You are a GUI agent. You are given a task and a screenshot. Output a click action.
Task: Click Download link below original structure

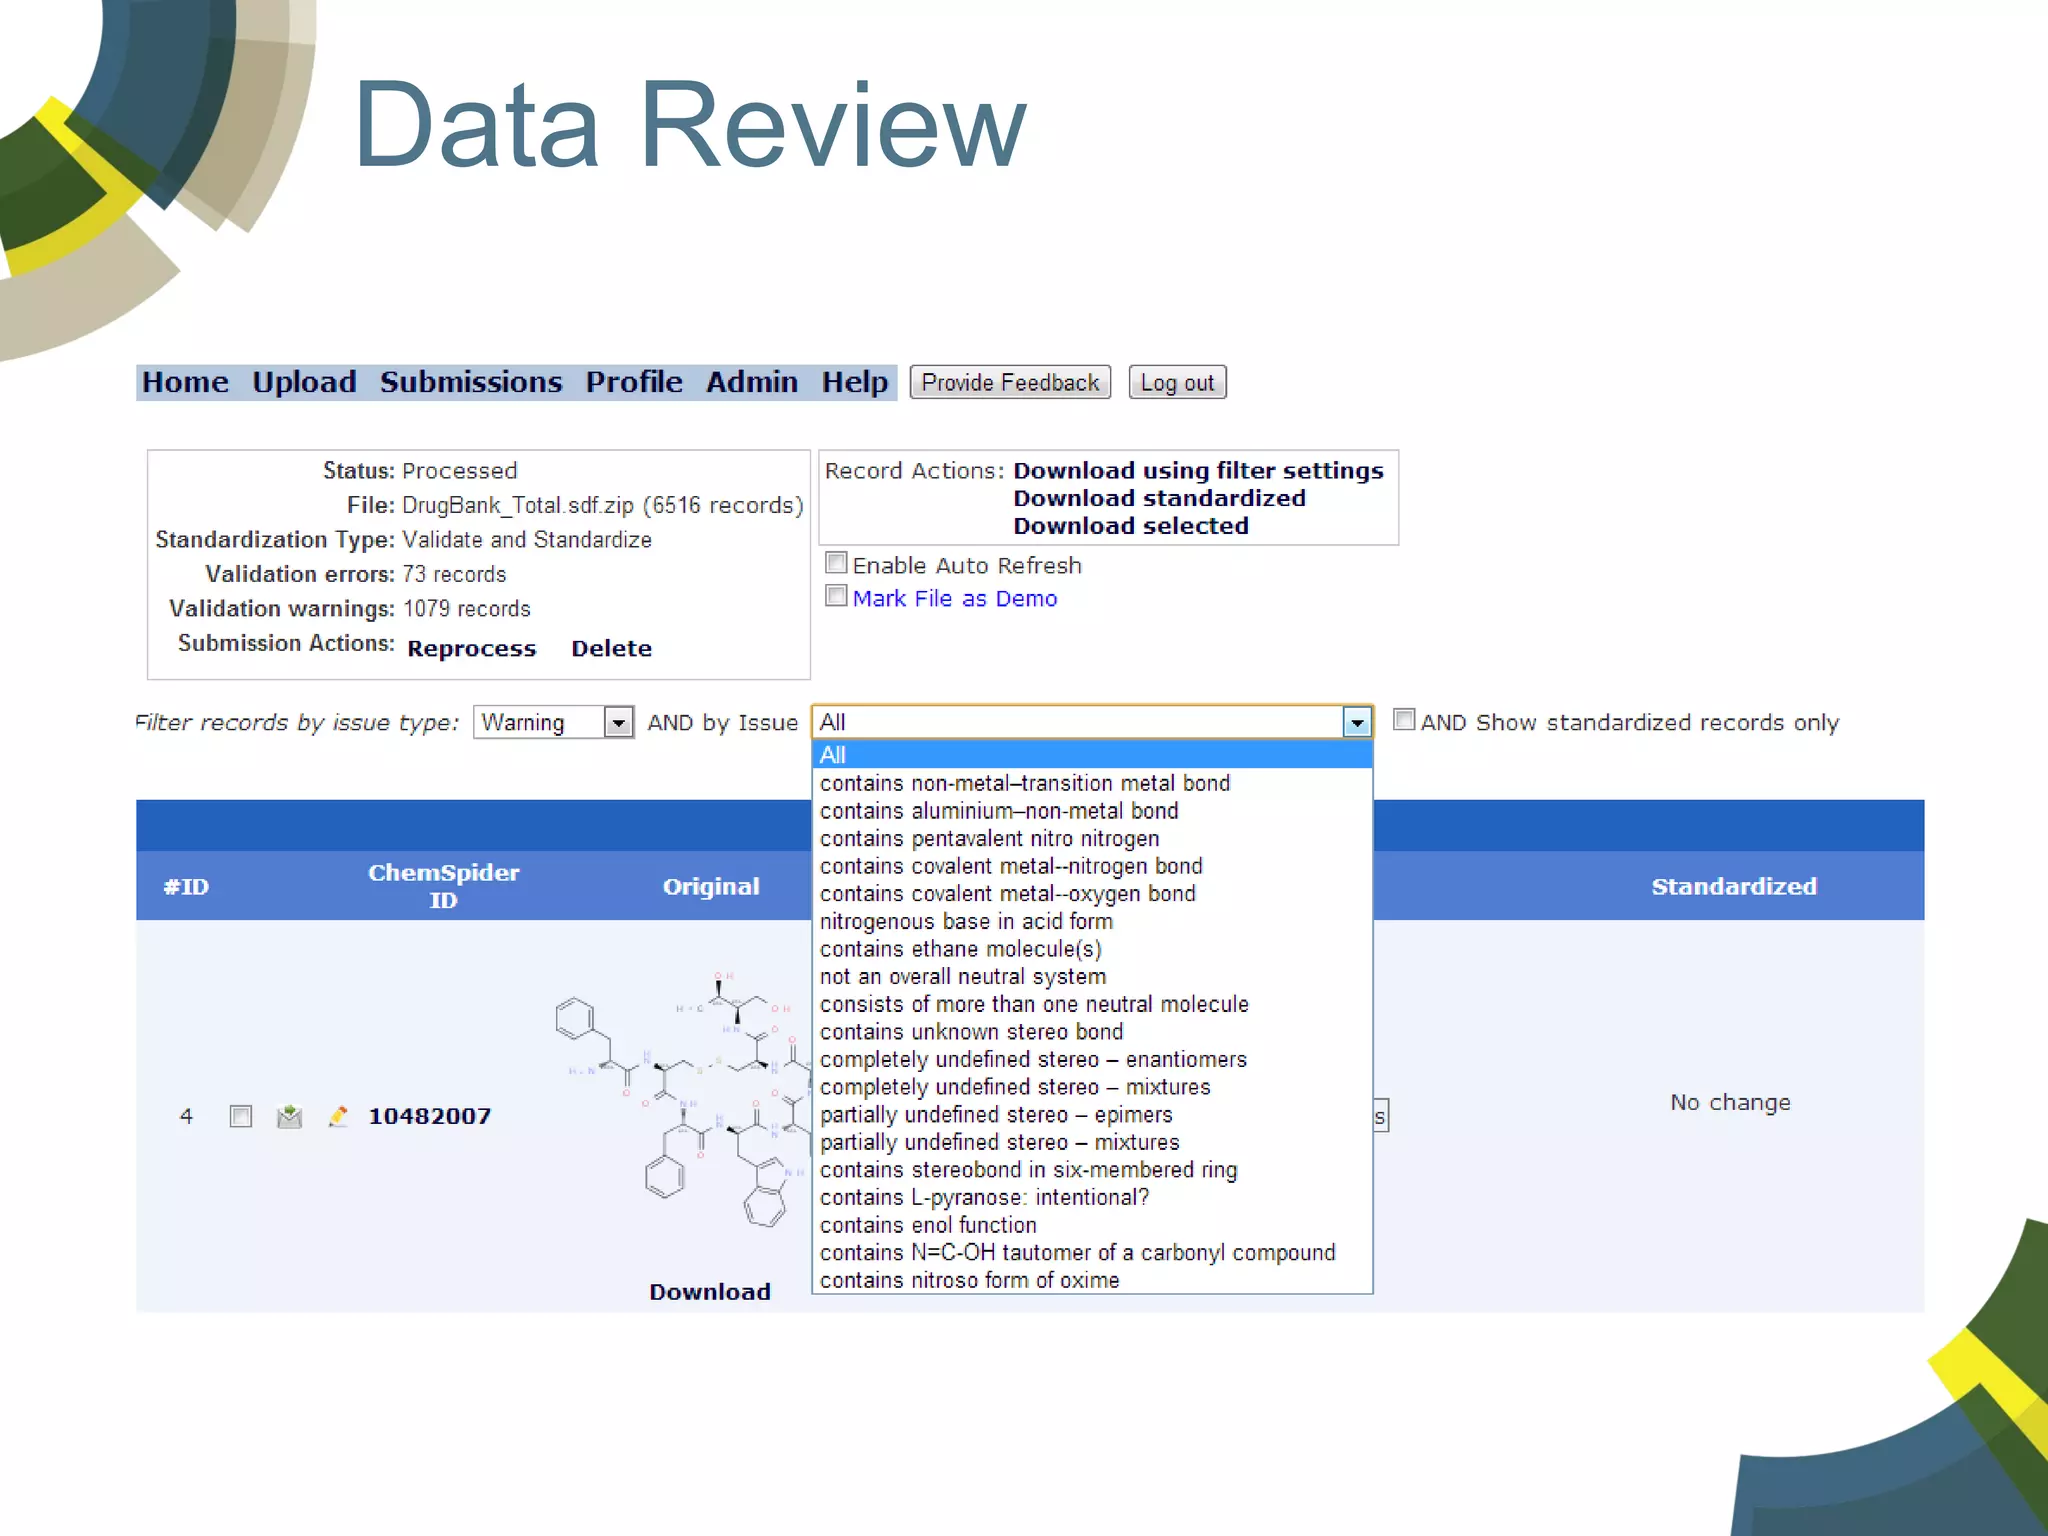click(710, 1291)
